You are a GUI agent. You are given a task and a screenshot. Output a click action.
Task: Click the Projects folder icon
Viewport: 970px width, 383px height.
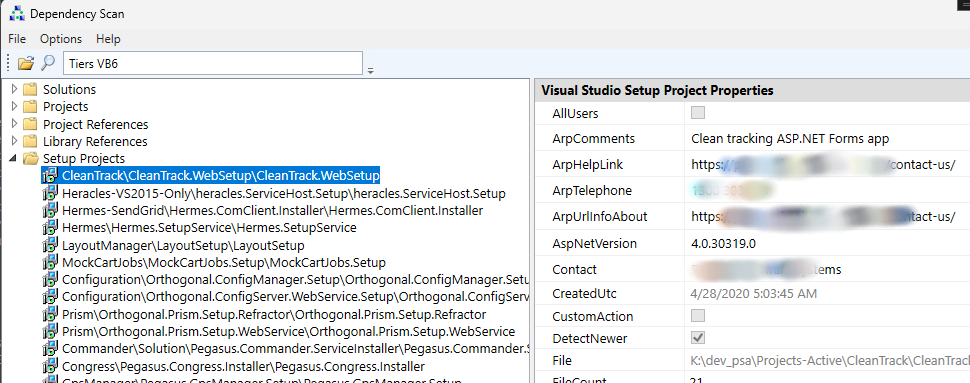(x=30, y=106)
